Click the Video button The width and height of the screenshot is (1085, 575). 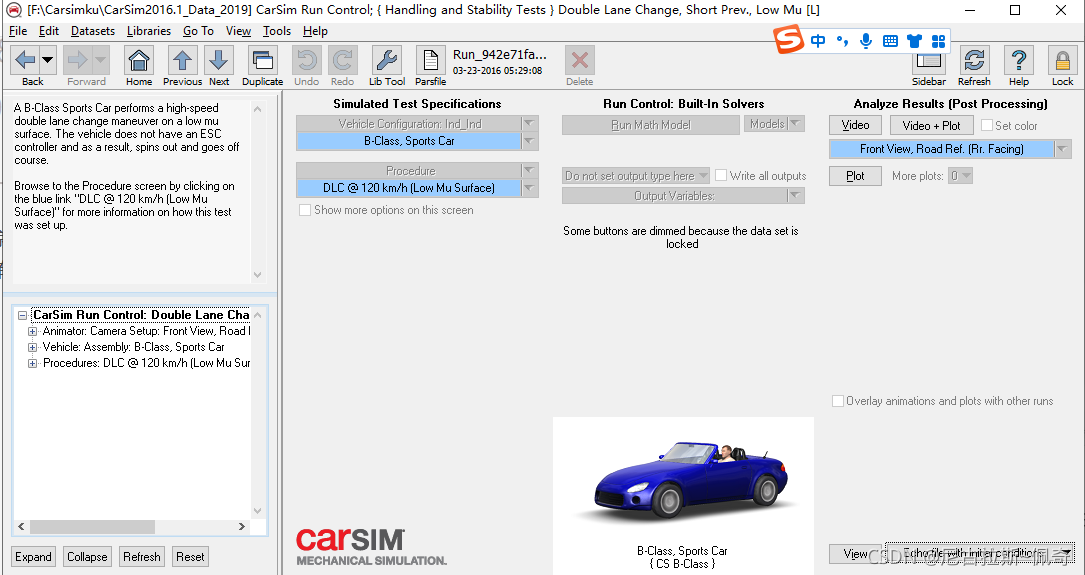(x=855, y=125)
